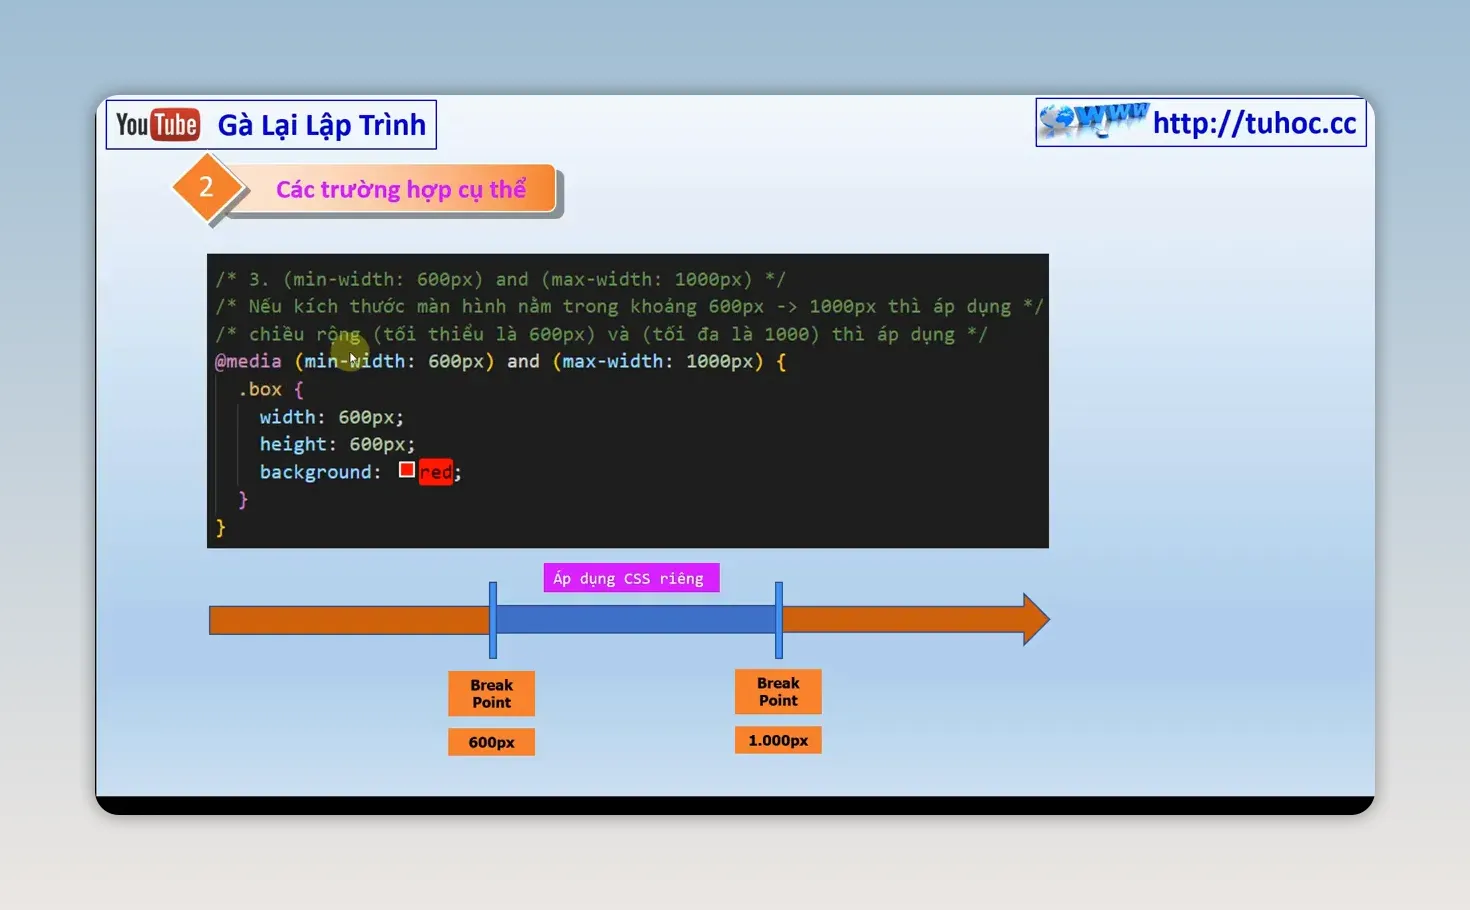Click the right blue breakpoint marker

point(779,620)
